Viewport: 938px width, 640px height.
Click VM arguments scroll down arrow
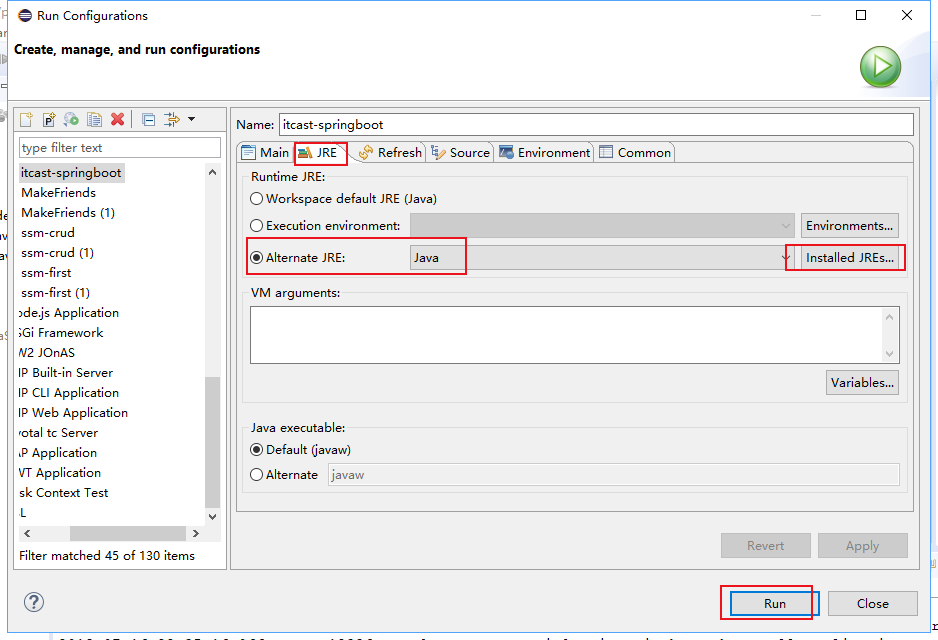[890, 353]
